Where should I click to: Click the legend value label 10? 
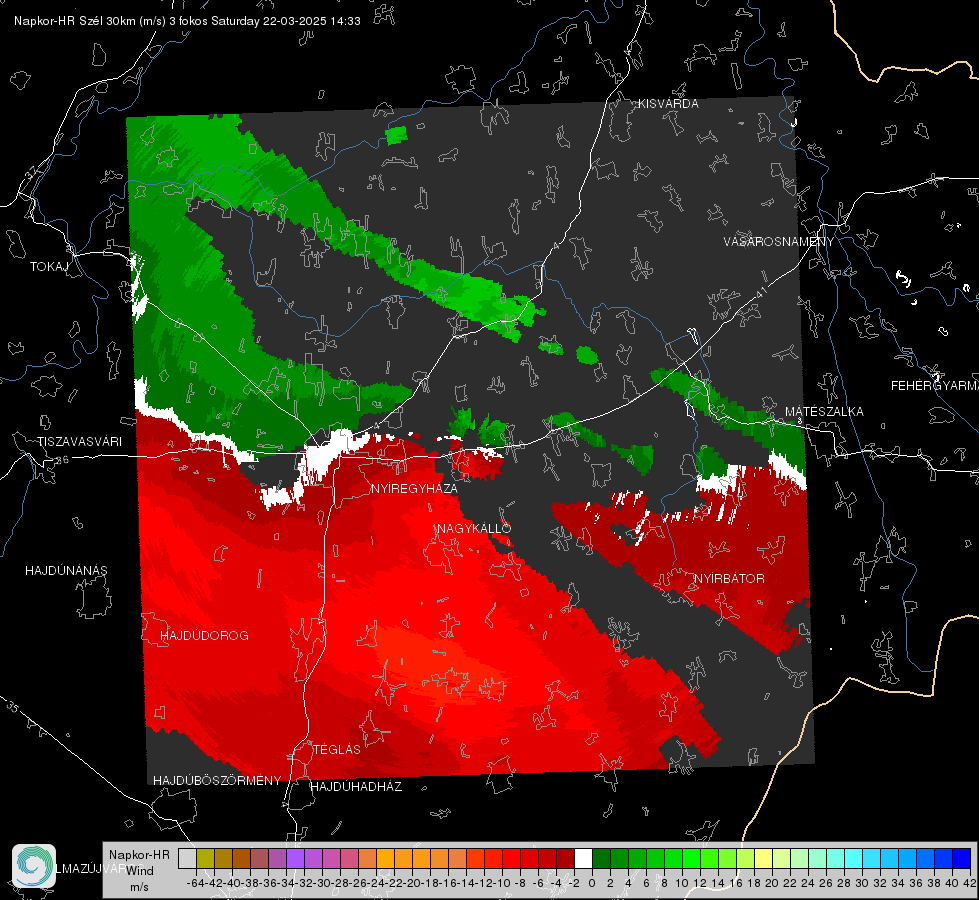[681, 883]
